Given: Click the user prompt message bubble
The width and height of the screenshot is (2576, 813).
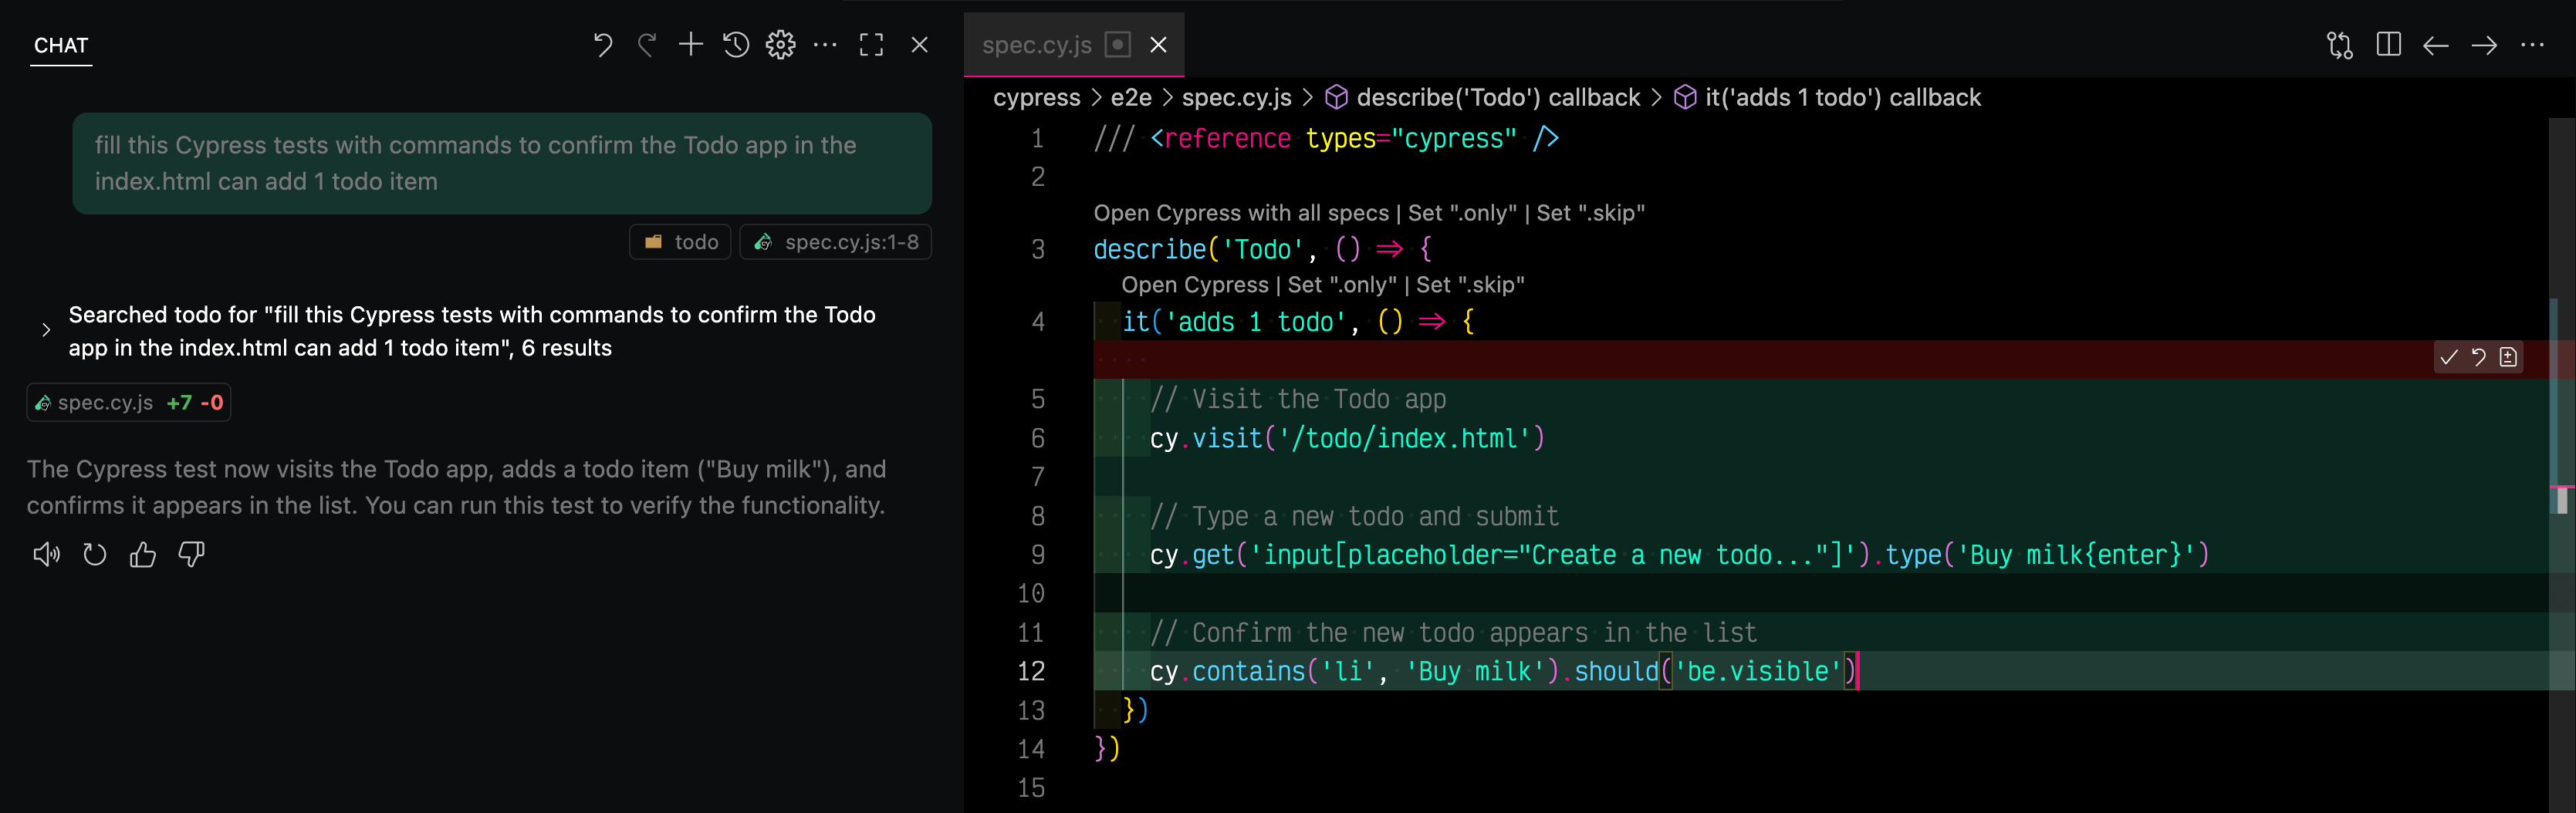Looking at the screenshot, I should pos(502,163).
